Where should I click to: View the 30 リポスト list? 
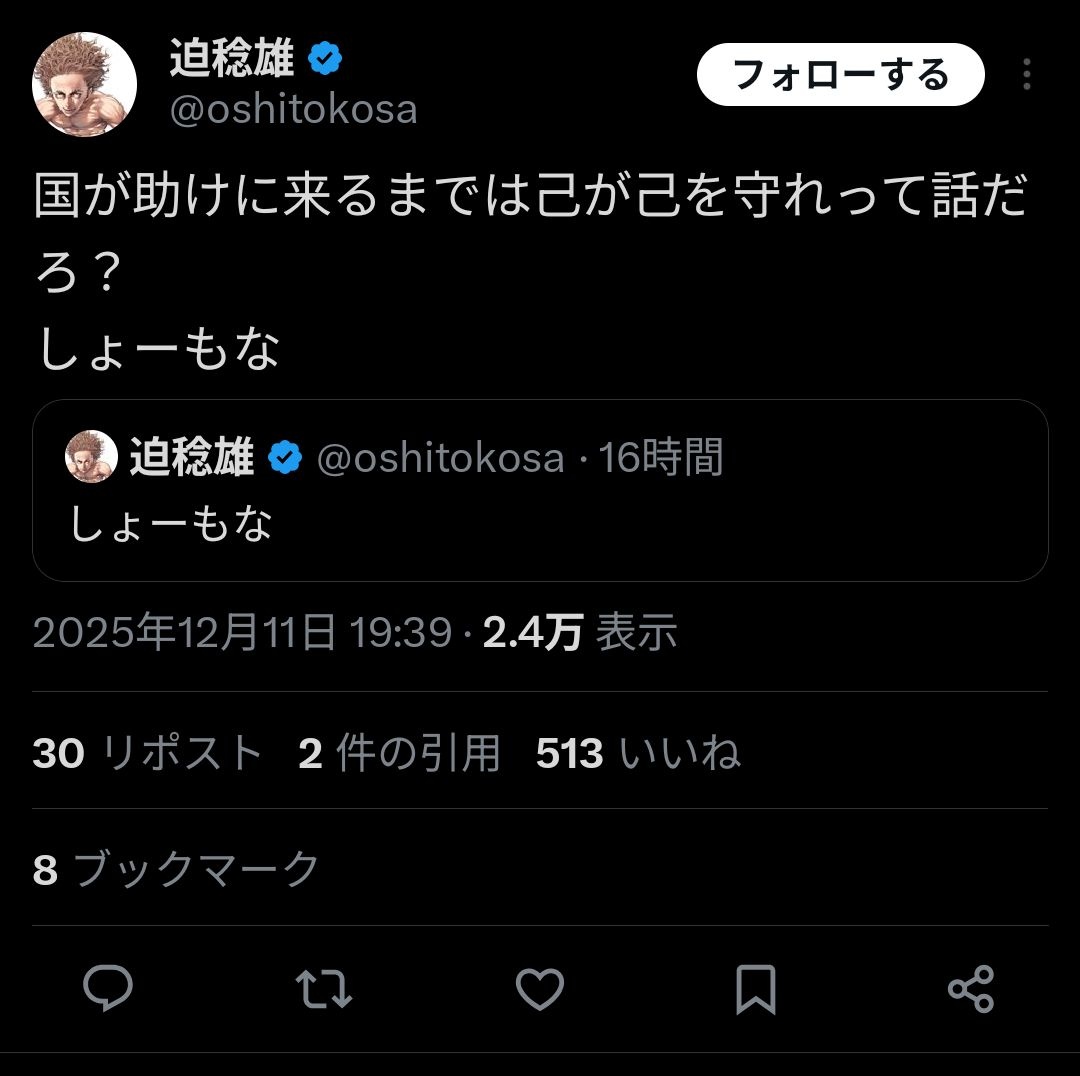[x=147, y=753]
